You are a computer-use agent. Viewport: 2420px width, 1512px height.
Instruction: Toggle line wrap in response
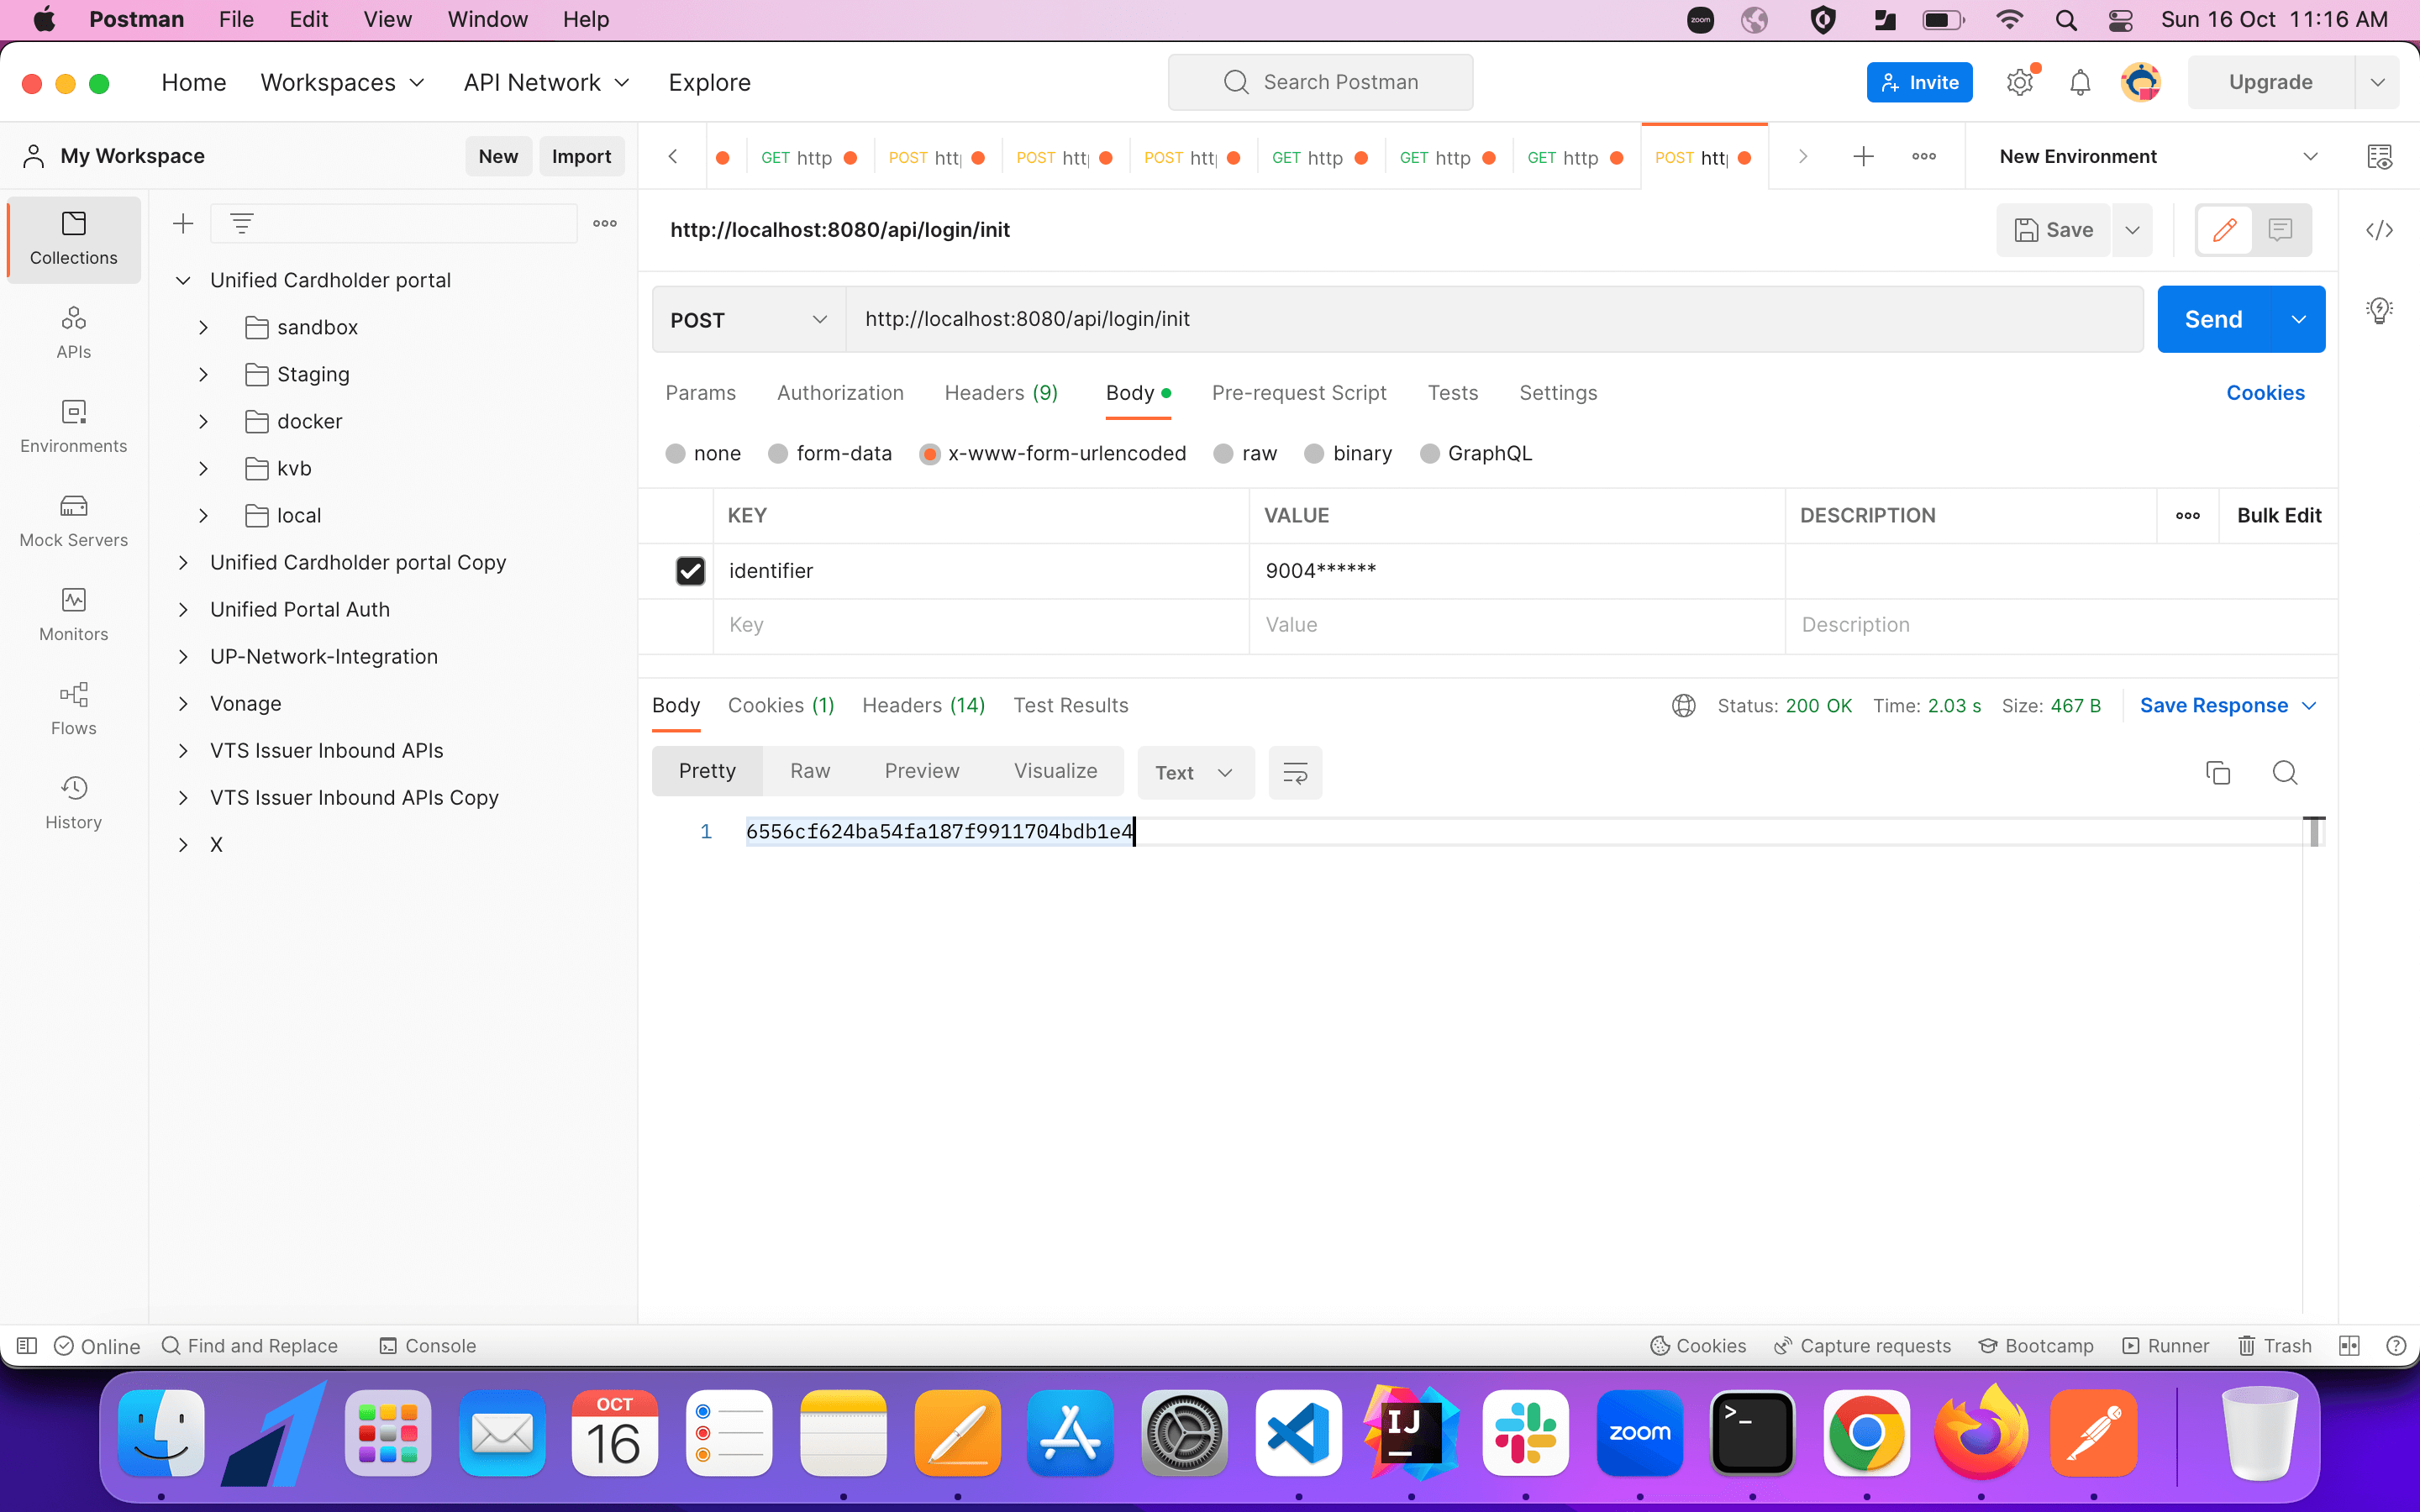(1295, 772)
